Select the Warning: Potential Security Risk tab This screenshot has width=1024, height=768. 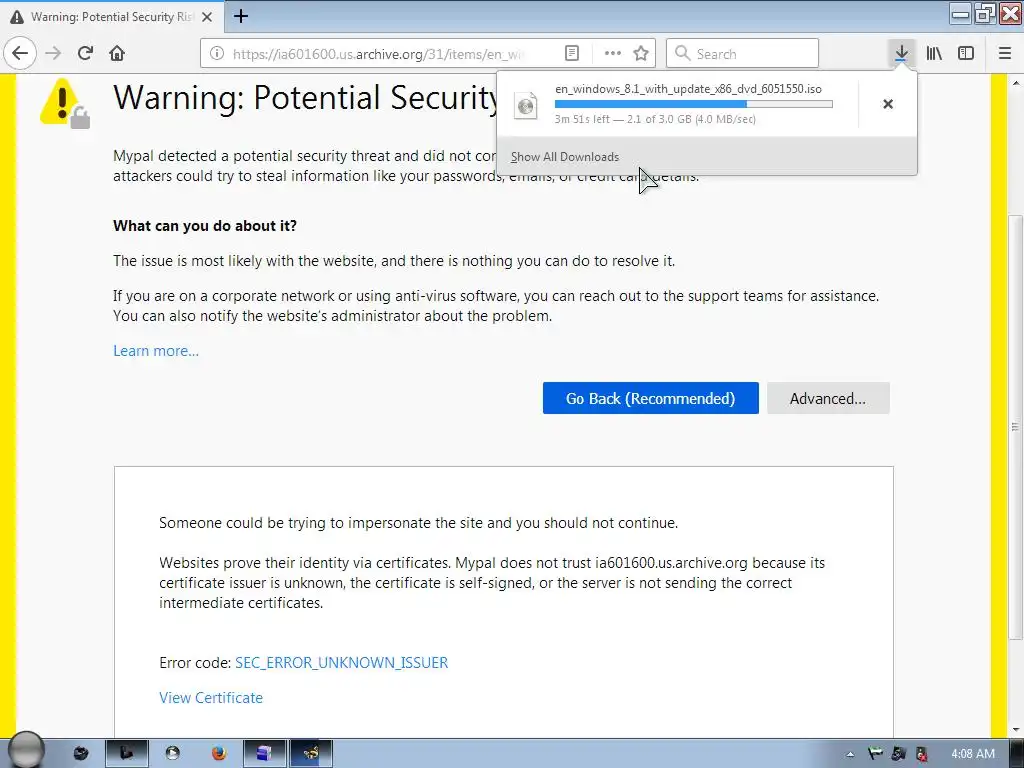click(112, 17)
